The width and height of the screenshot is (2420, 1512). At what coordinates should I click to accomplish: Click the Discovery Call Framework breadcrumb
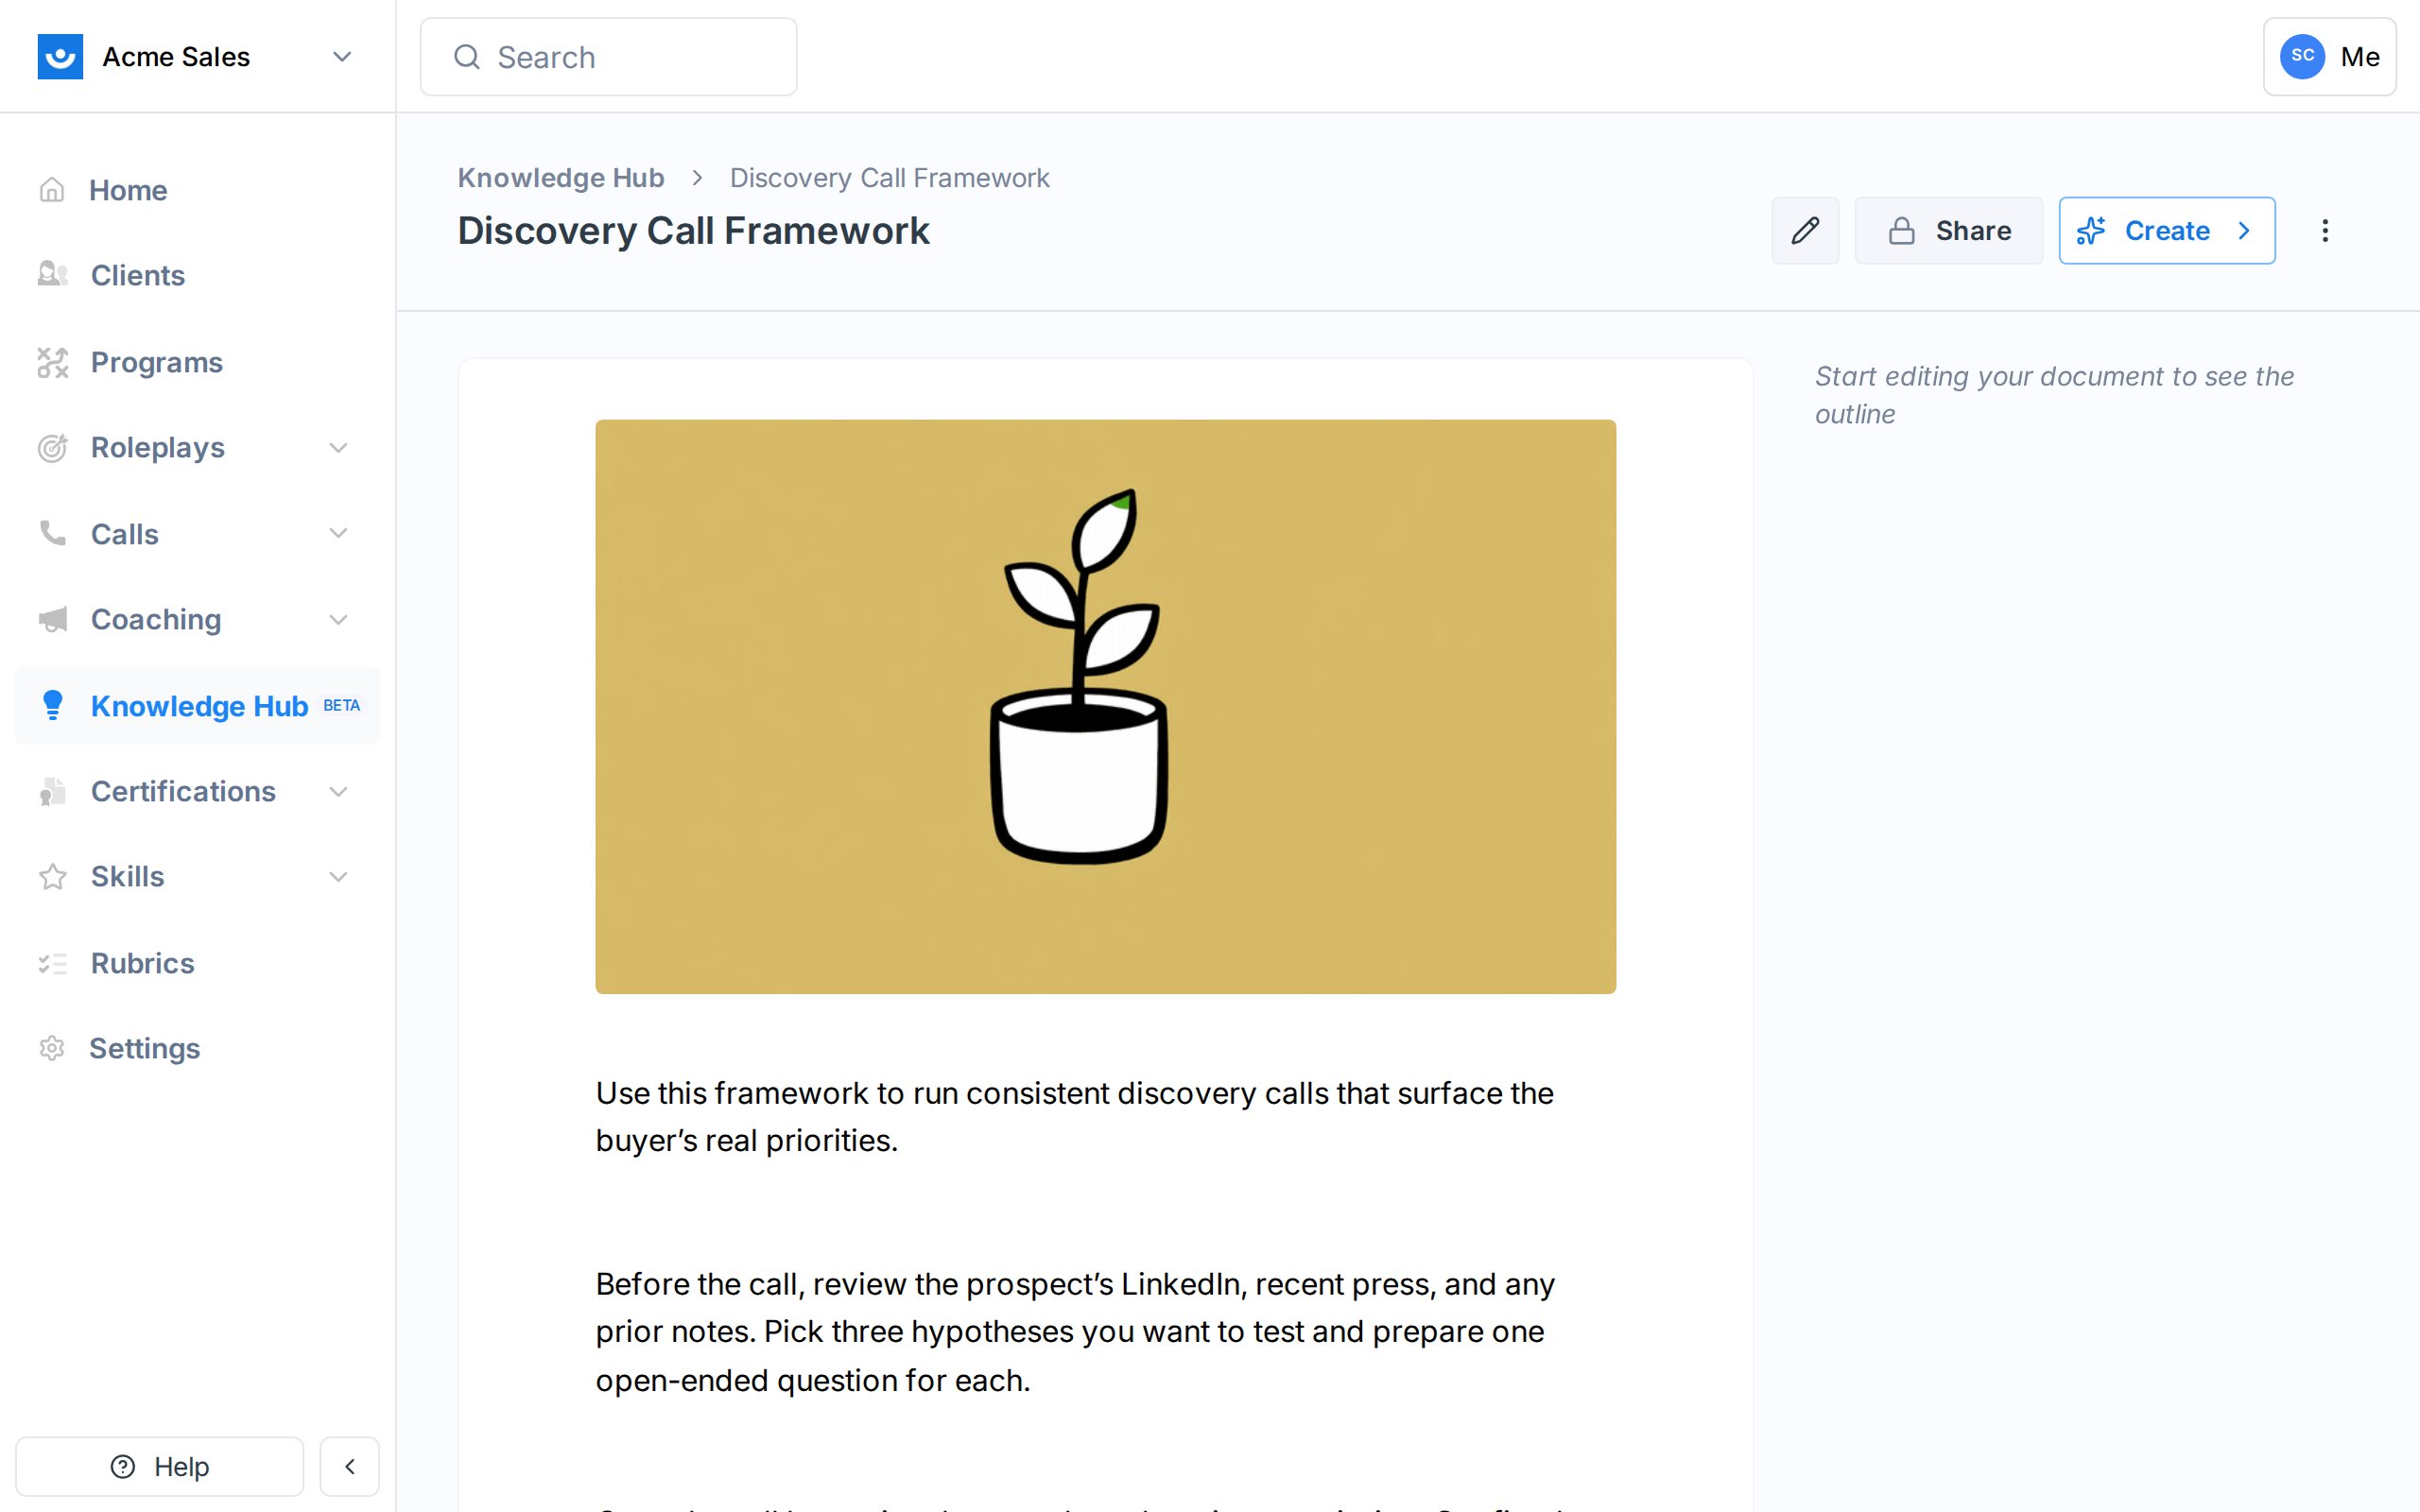pyautogui.click(x=889, y=178)
